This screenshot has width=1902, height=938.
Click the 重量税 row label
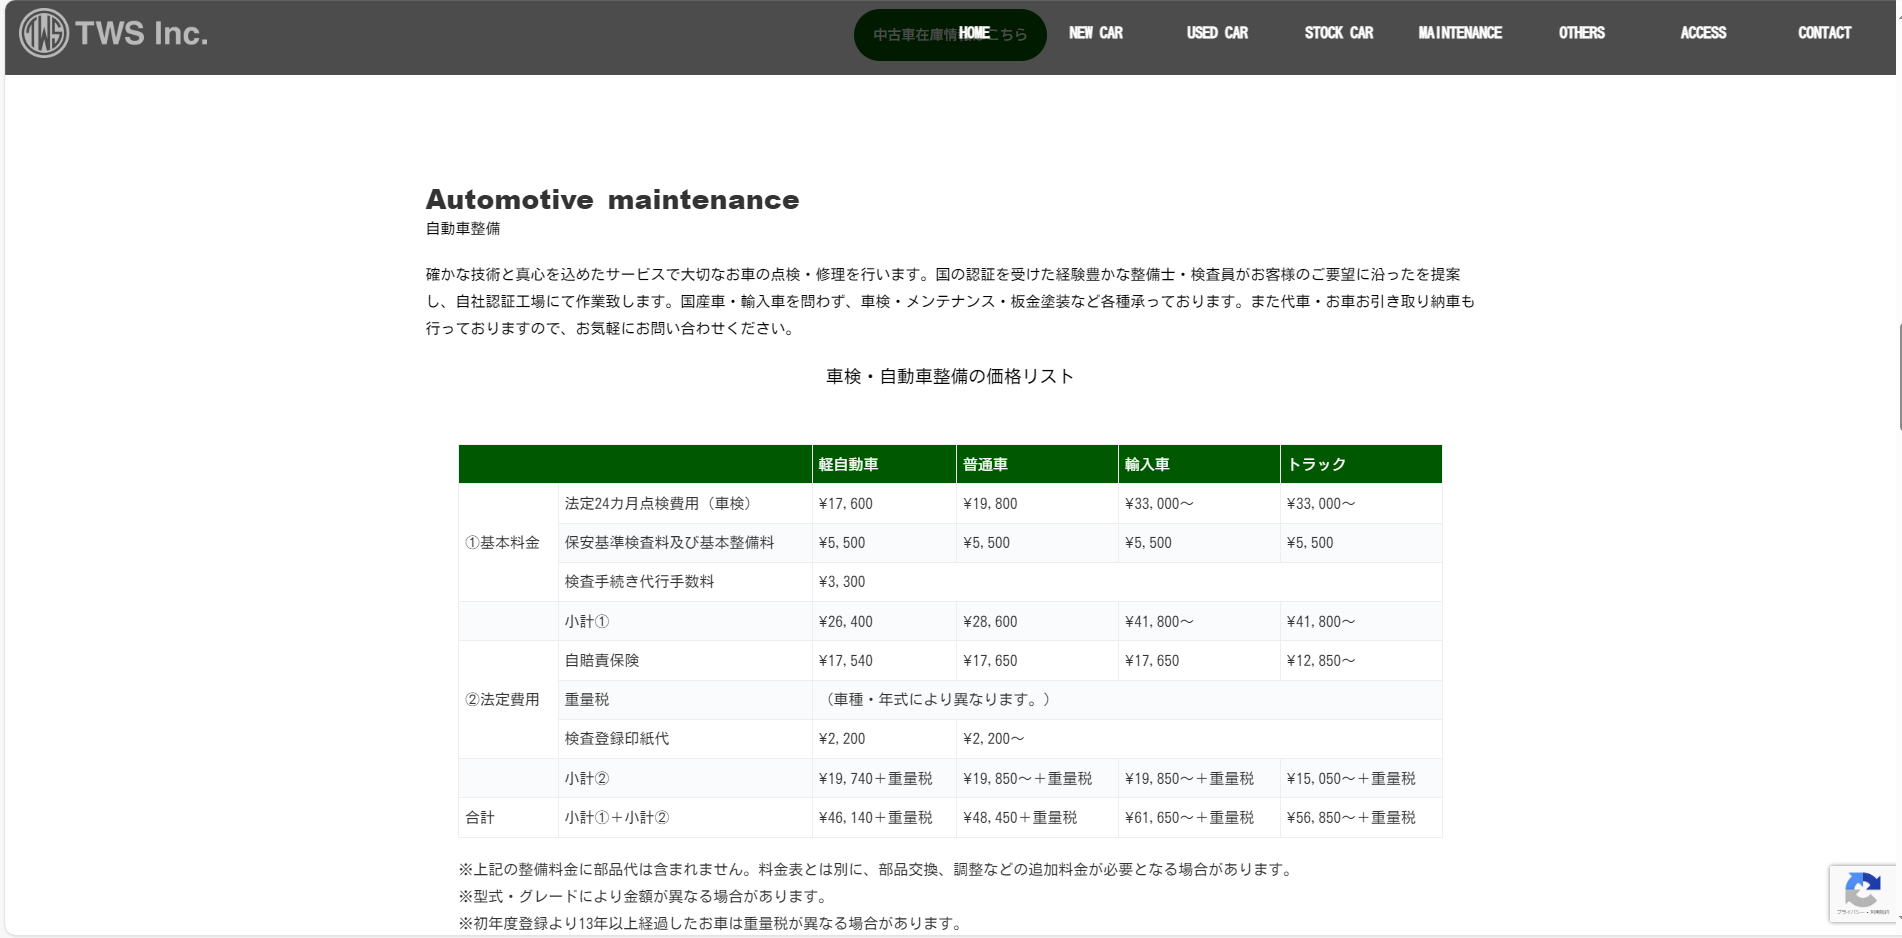tap(685, 700)
